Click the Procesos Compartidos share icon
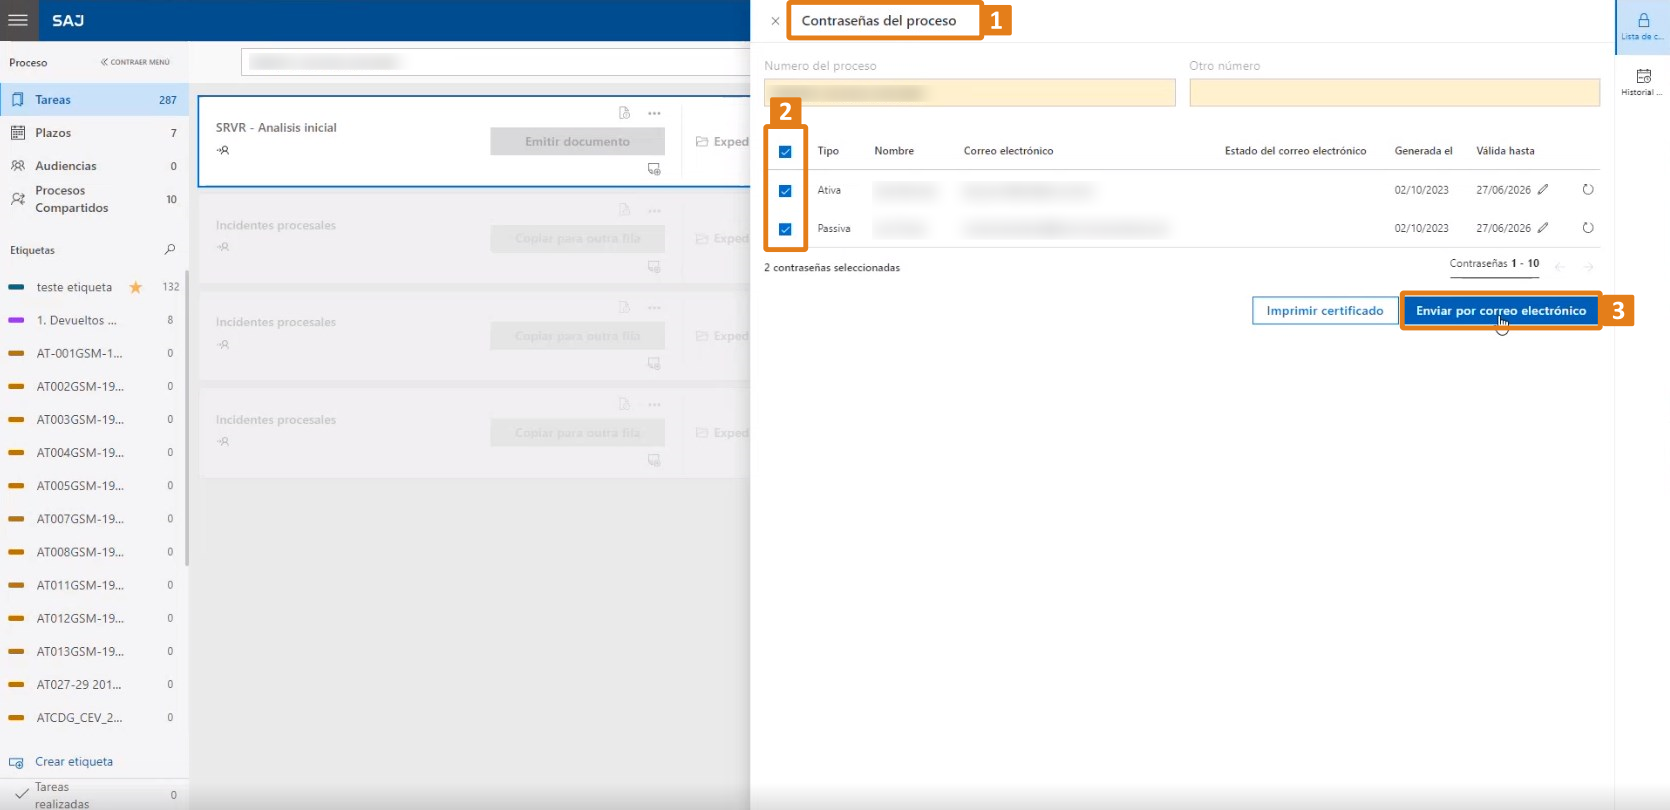 pos(17,199)
